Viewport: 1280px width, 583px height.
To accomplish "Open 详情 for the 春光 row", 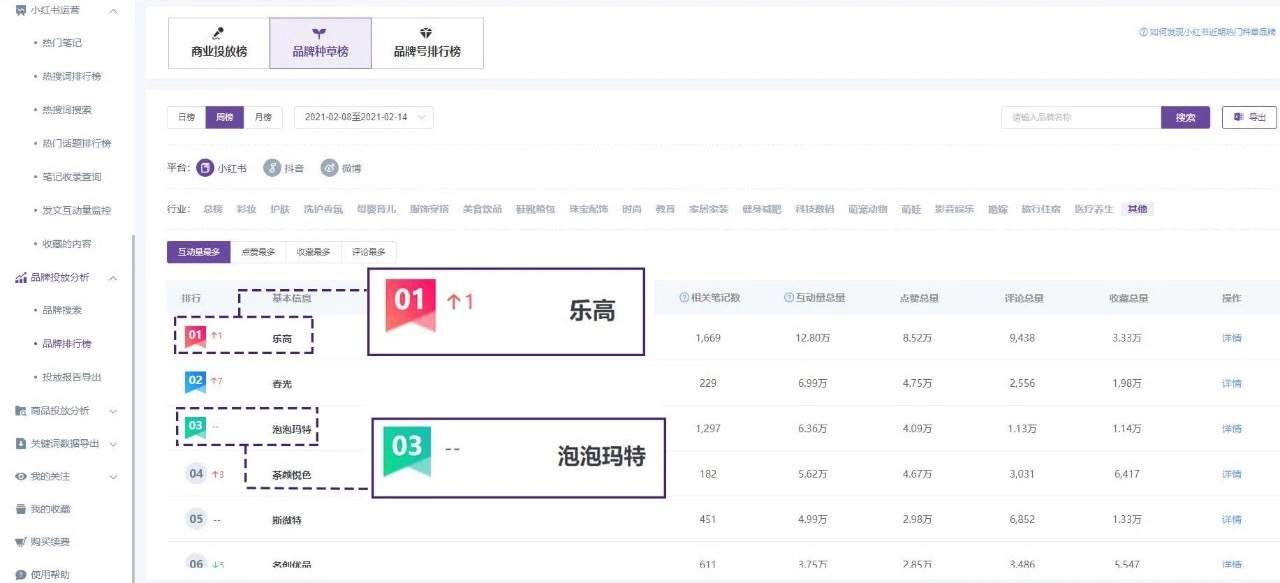I will click(1231, 383).
